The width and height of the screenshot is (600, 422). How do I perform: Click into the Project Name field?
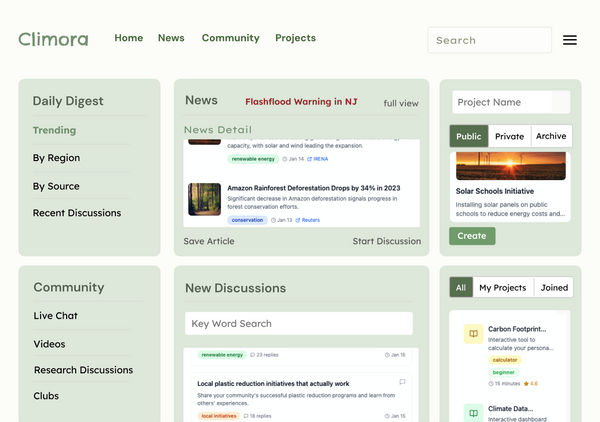[511, 102]
